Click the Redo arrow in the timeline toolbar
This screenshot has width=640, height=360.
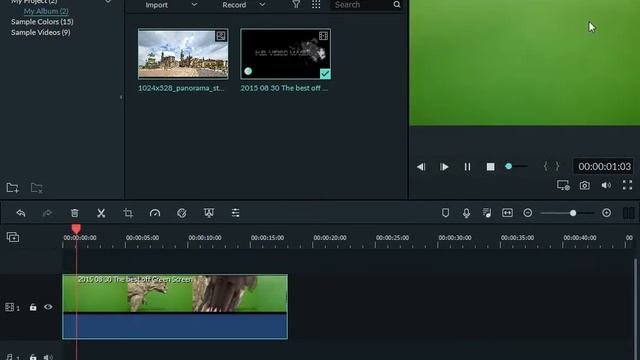coord(47,213)
